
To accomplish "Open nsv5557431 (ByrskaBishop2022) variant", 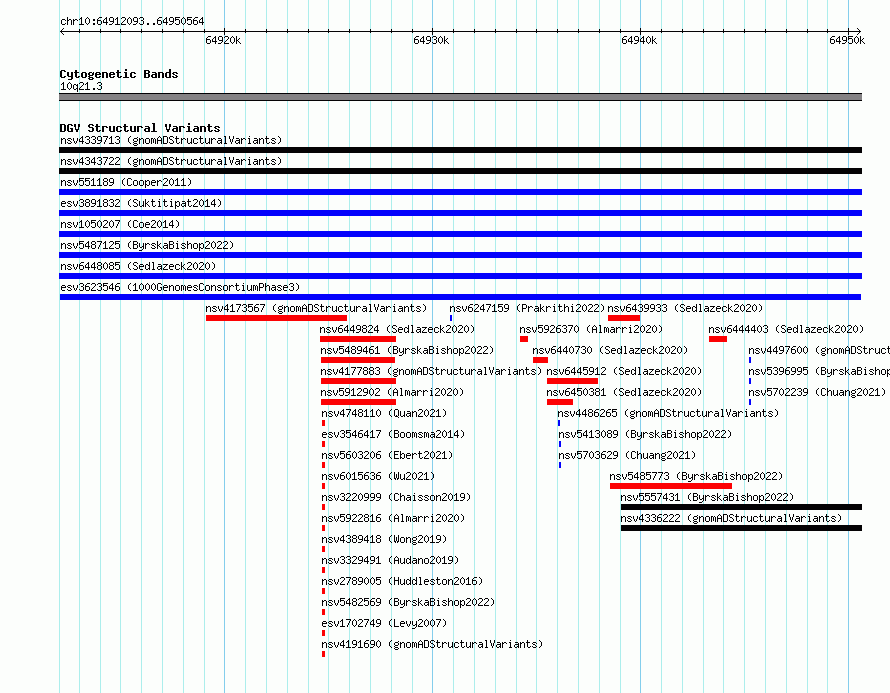I will [x=707, y=497].
